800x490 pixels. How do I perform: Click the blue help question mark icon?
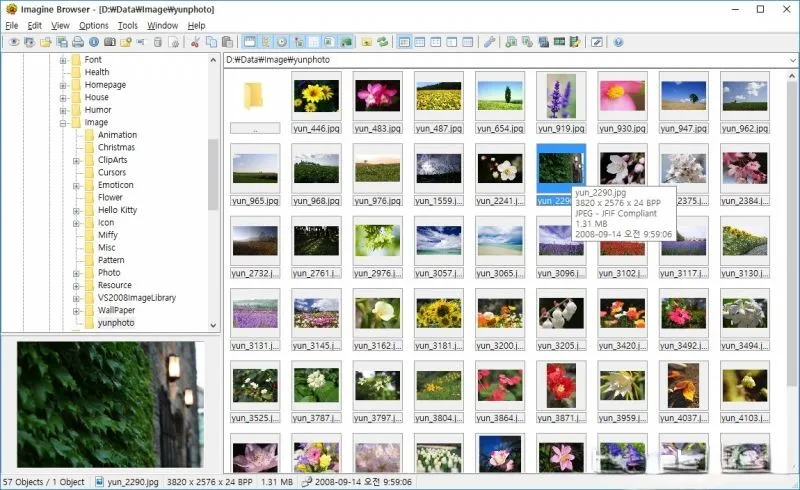pos(618,42)
